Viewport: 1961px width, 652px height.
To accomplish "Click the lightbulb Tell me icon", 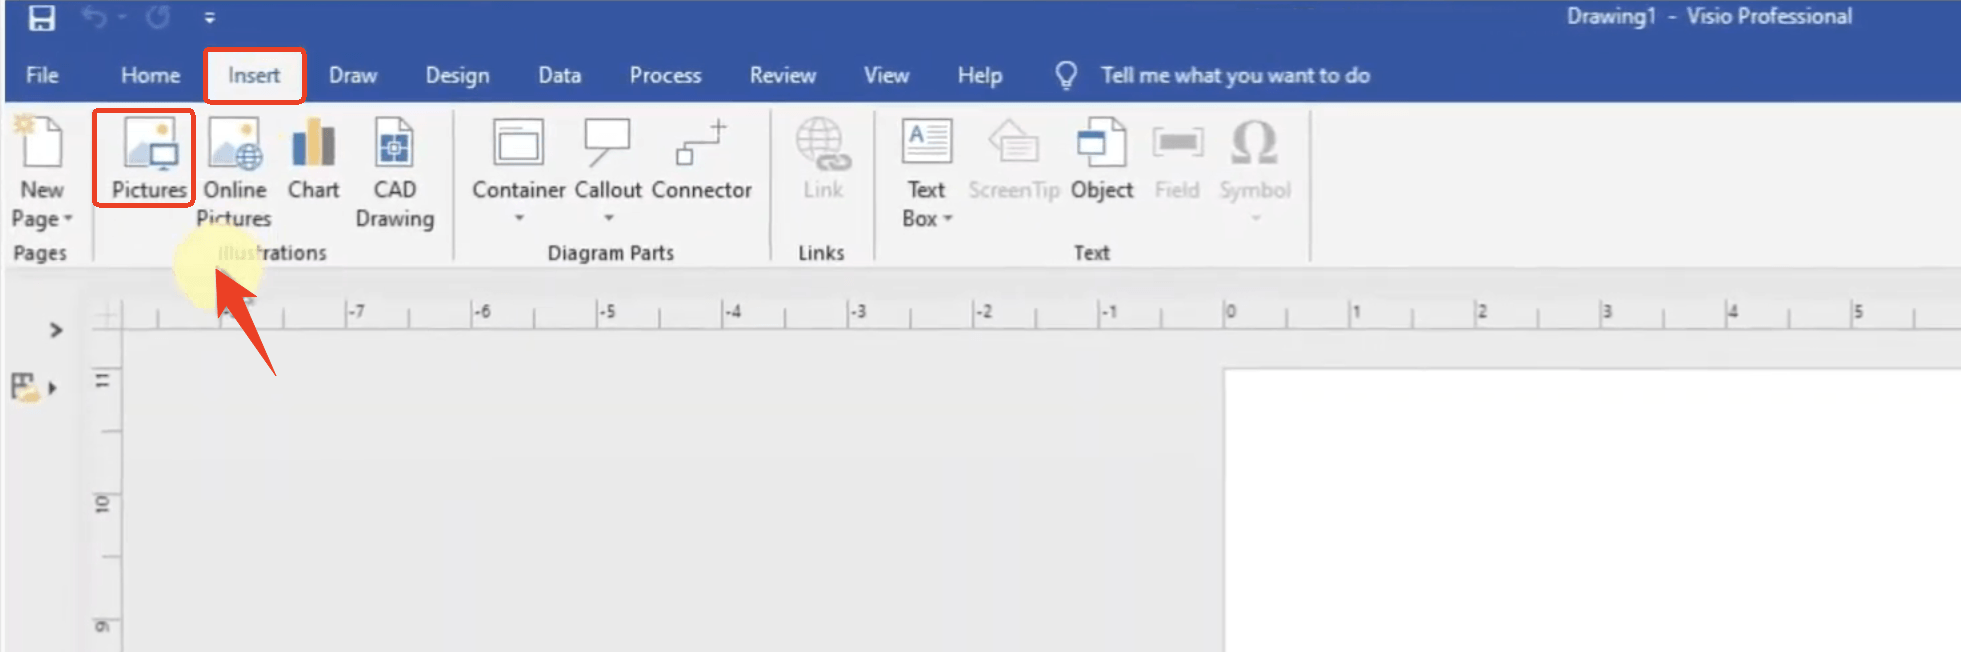I will pyautogui.click(x=1066, y=75).
